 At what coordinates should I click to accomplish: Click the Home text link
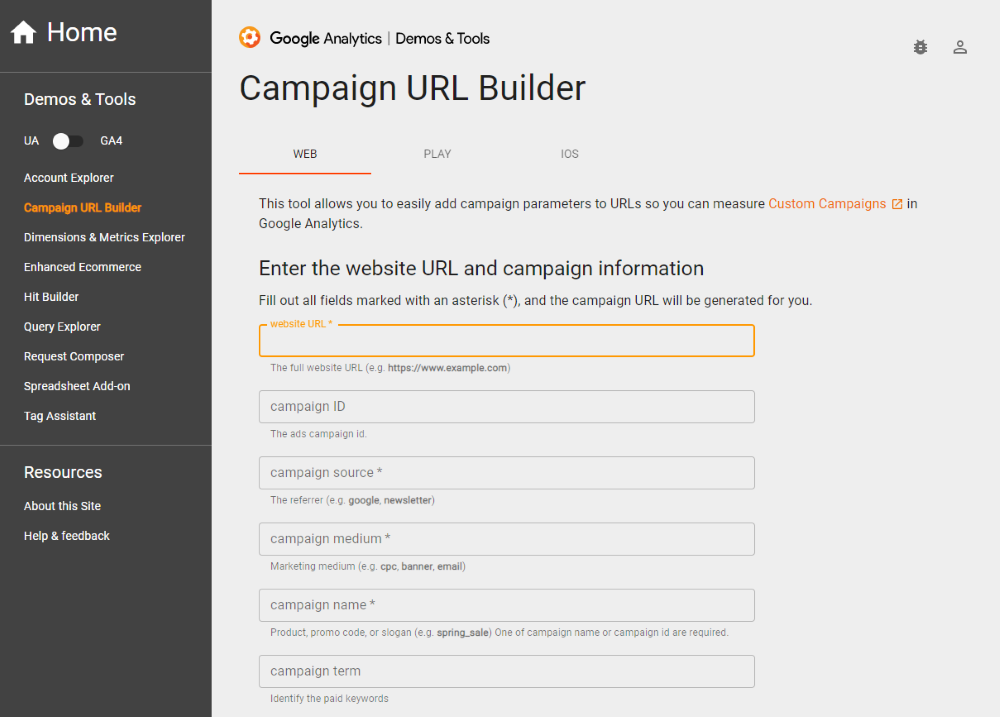point(82,32)
